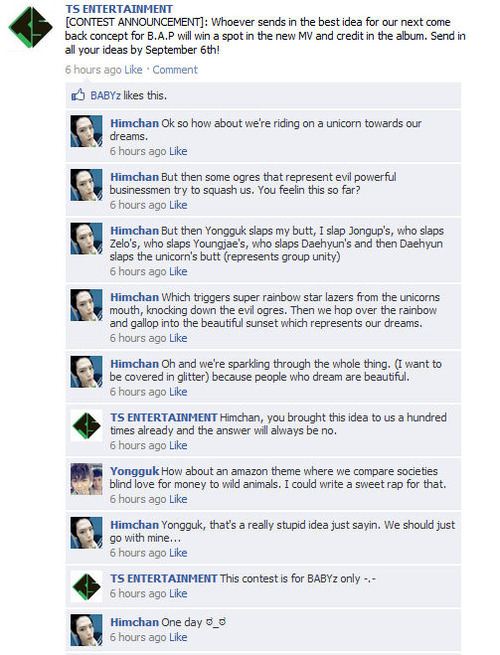
Task: Click TS Entertainment logo on the hundred times reply
Action: [86, 425]
